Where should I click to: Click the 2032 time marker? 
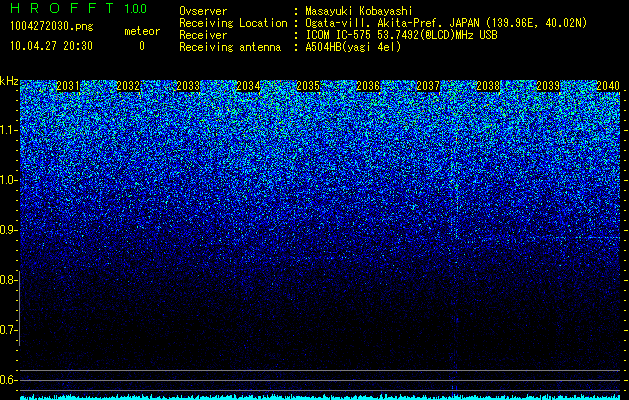(x=128, y=86)
